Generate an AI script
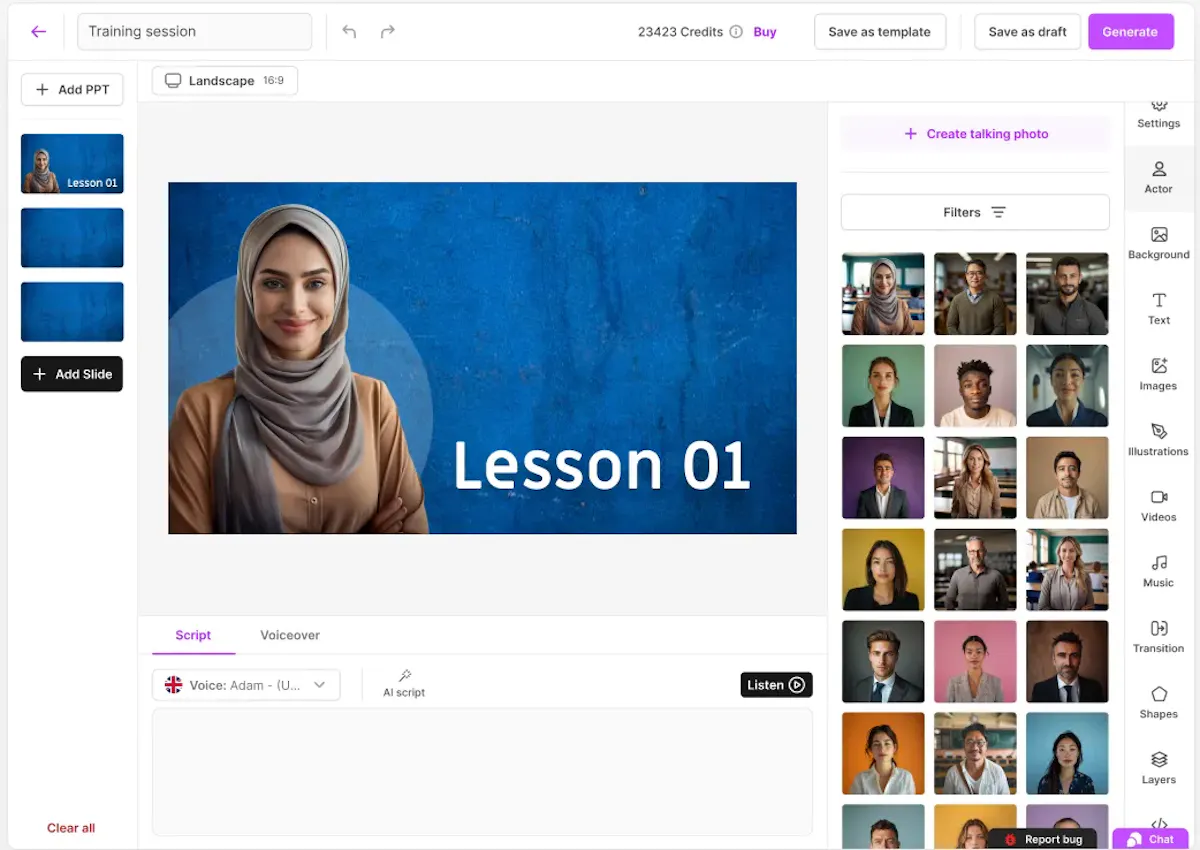The width and height of the screenshot is (1200, 850). (x=404, y=684)
